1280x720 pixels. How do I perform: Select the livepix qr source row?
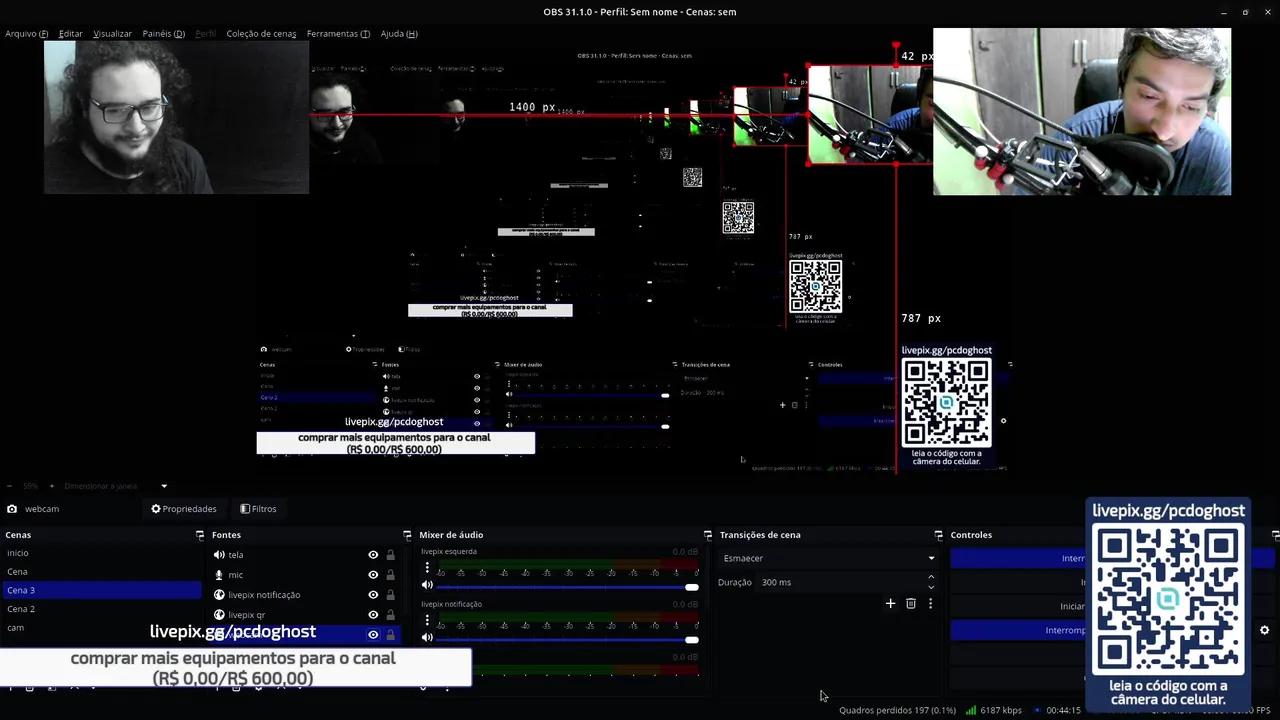pyautogui.click(x=305, y=615)
